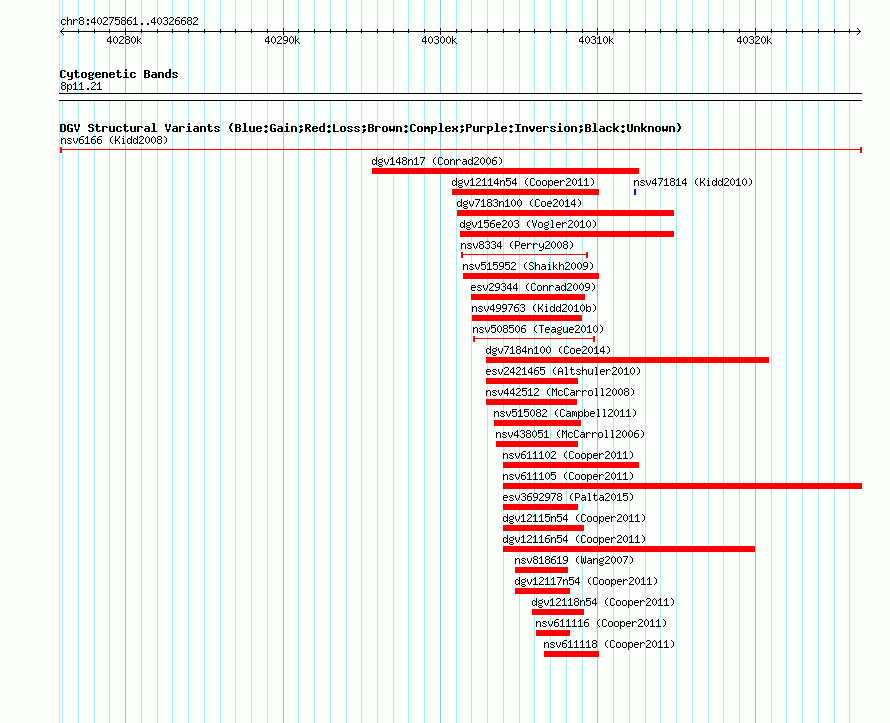Viewport: 890px width, 723px height.
Task: Select nsv611102 (Cooper2011) label
Action: coord(568,455)
